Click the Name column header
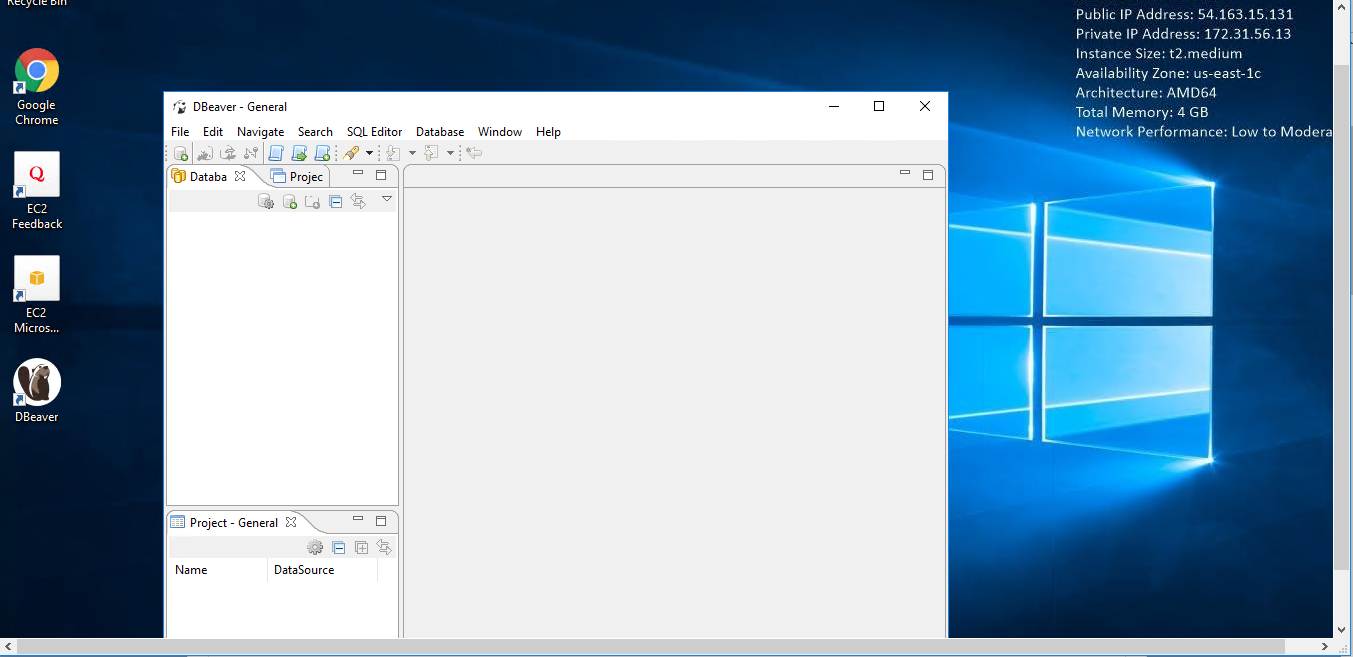Viewport: 1353px width, 657px height. point(191,570)
